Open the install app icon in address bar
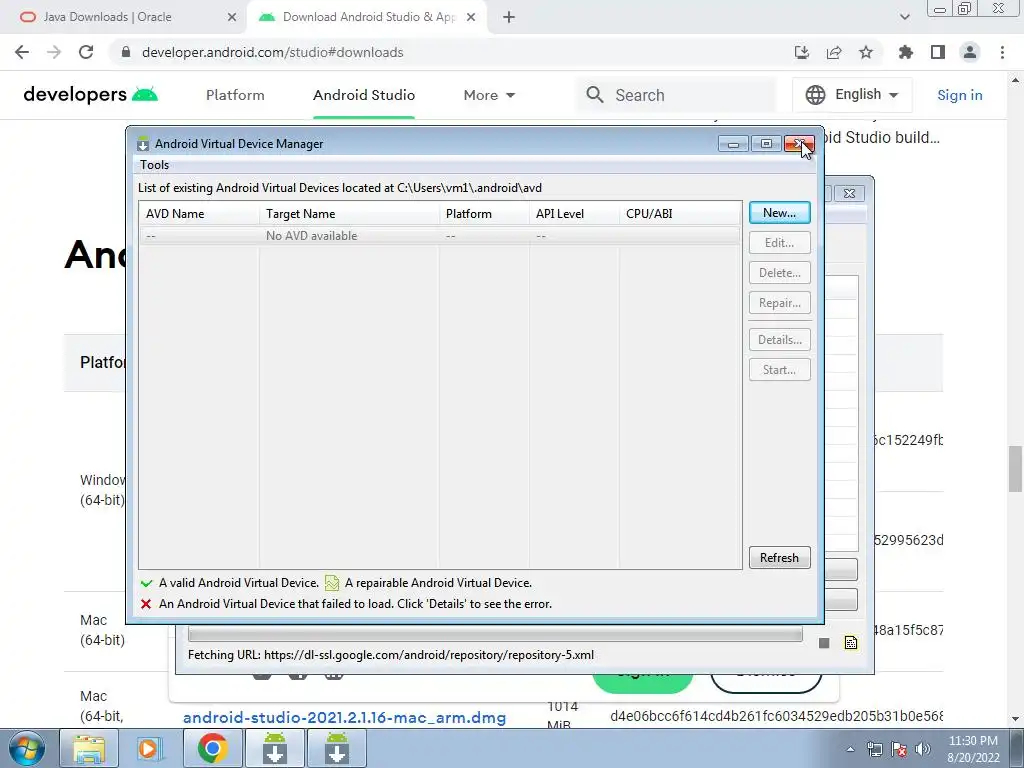1024x768 pixels. coord(801,52)
